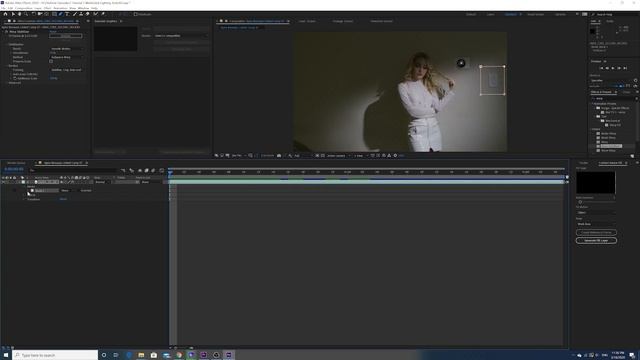Click the snapshot camera icon below viewer

[x=279, y=156]
